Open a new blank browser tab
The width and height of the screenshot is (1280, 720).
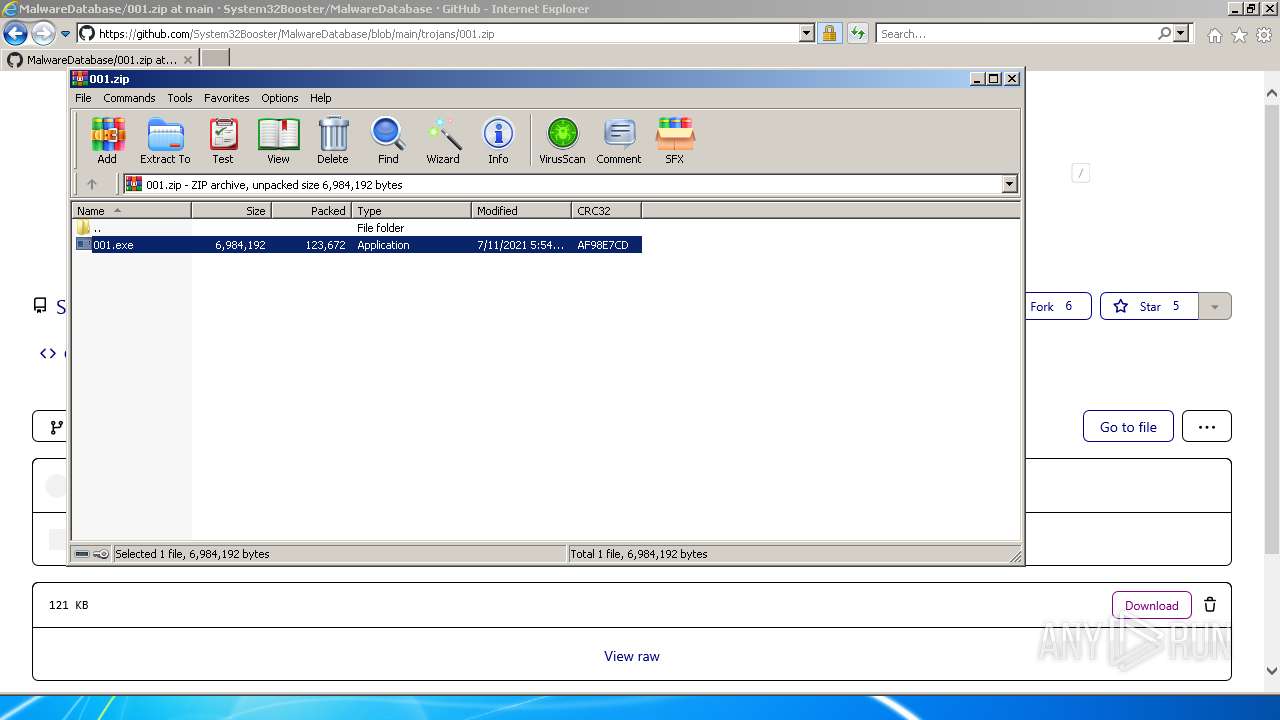click(x=215, y=60)
